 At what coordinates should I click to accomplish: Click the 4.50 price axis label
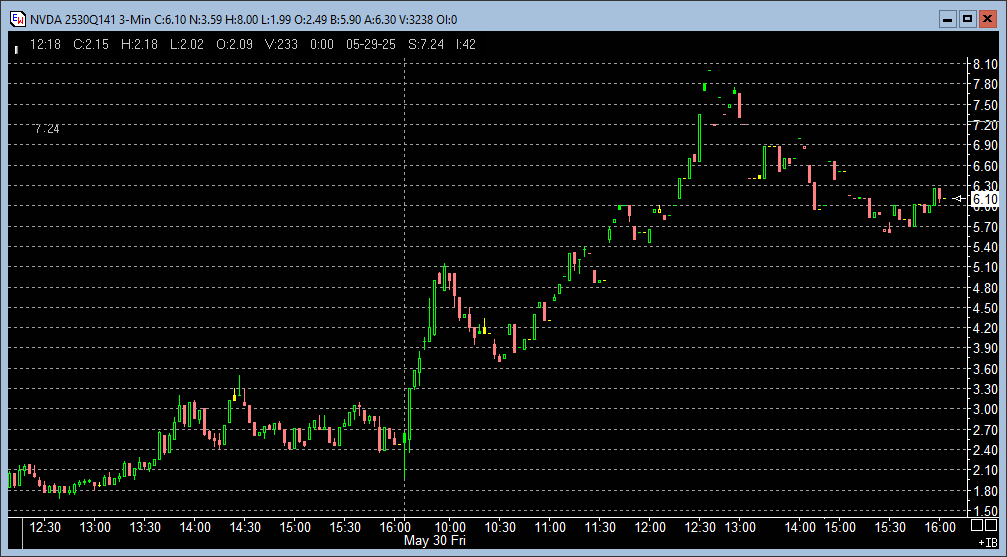pyautogui.click(x=985, y=308)
